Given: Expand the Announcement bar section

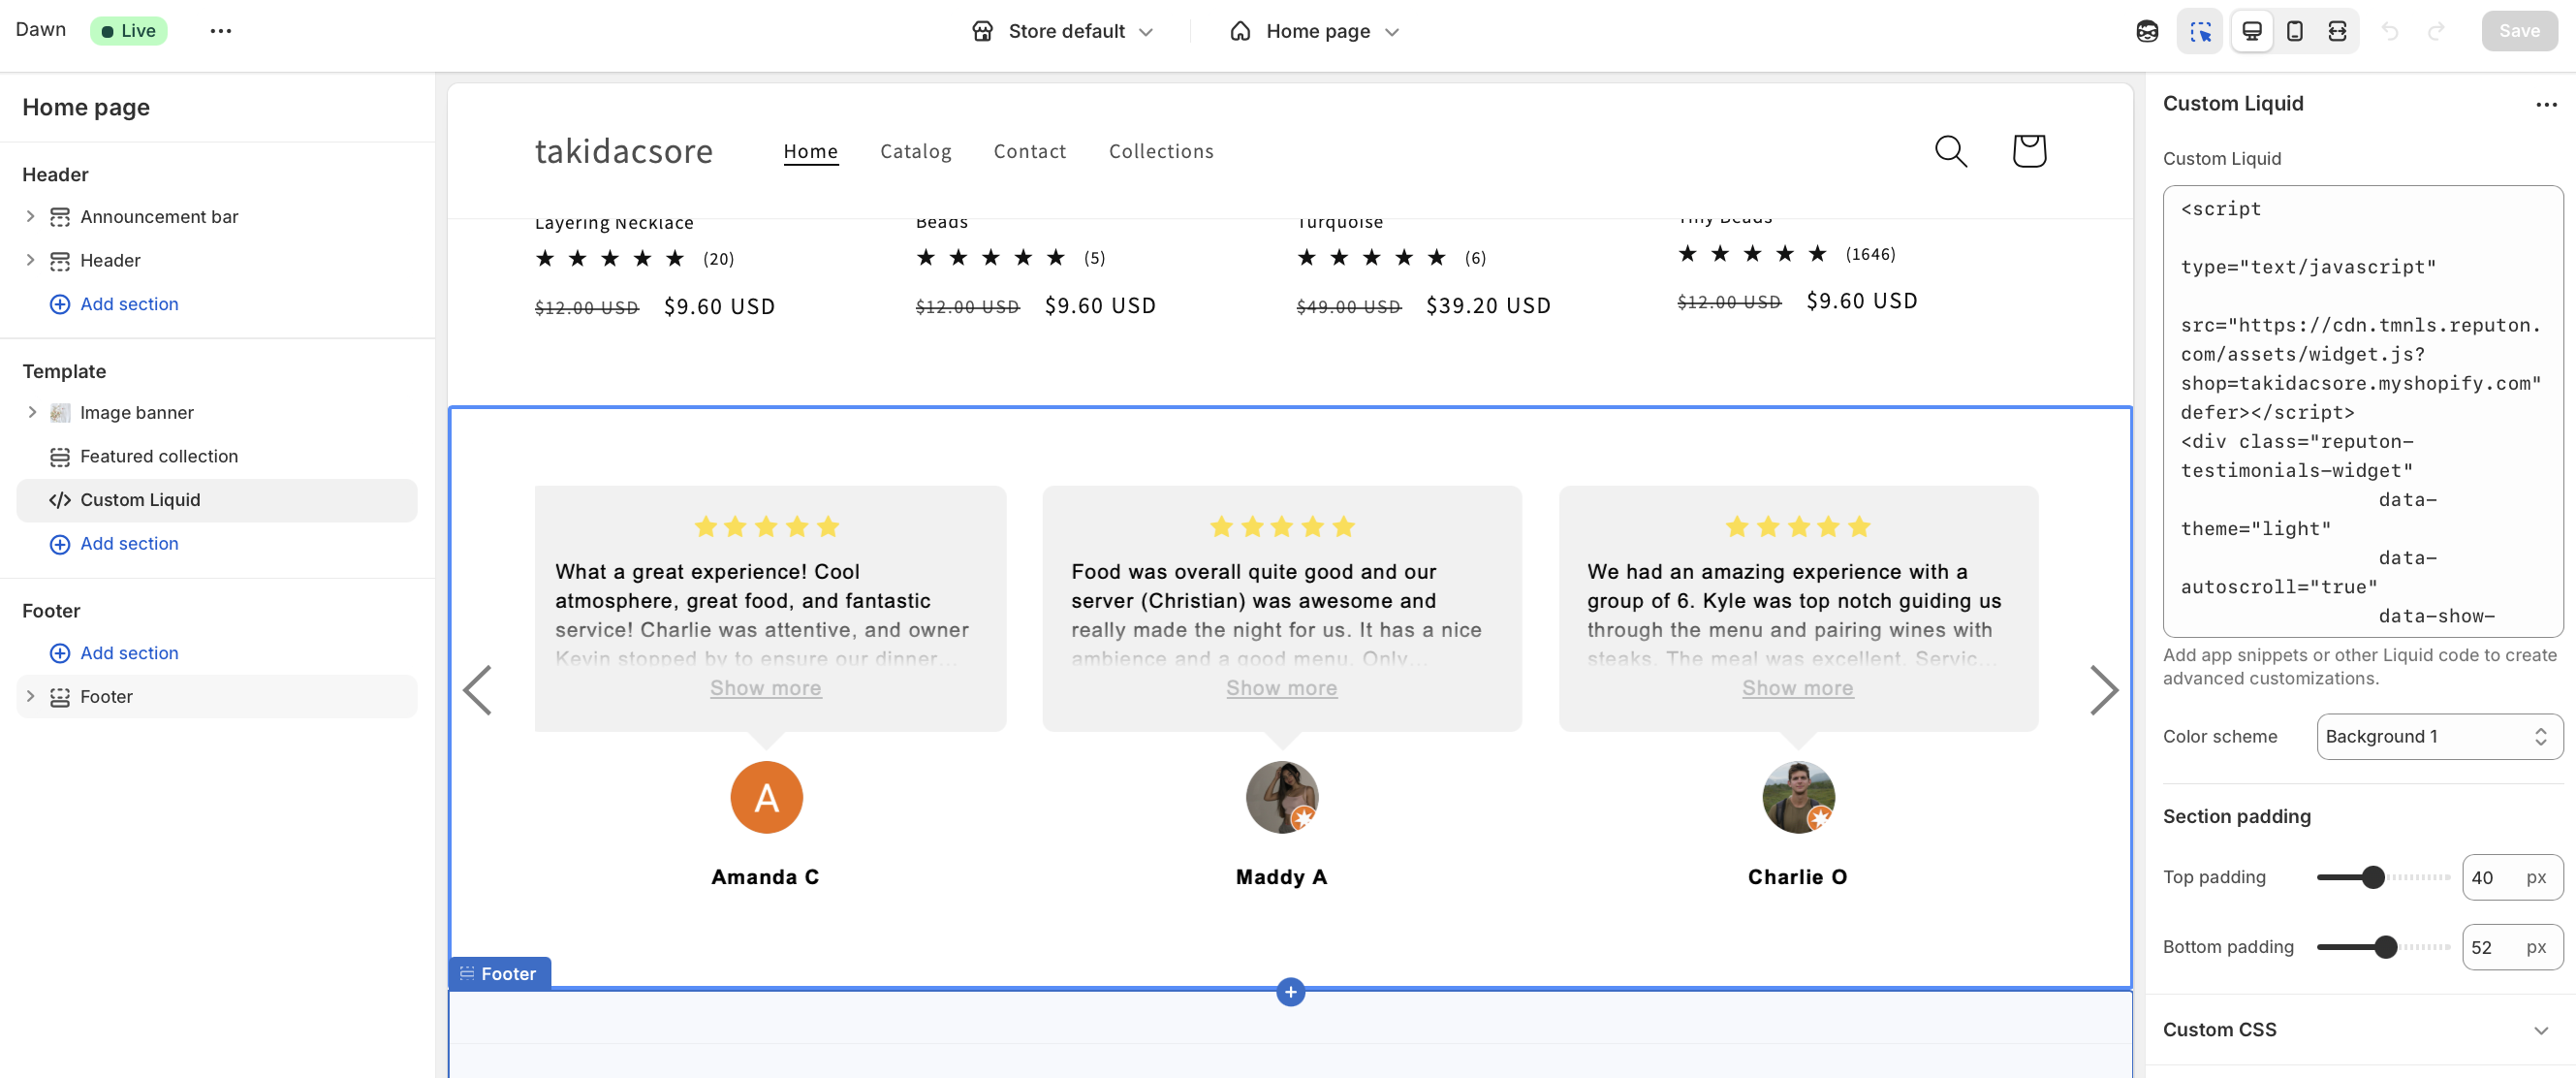Looking at the screenshot, I should pyautogui.click(x=30, y=216).
